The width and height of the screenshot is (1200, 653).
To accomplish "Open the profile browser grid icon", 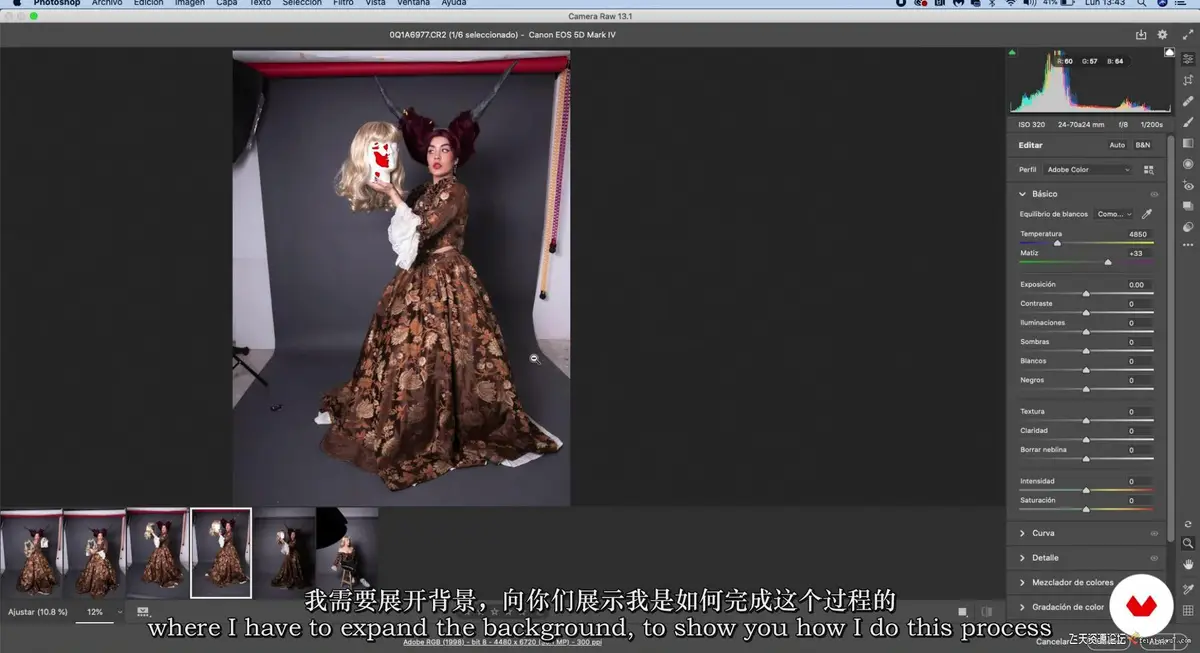I will click(x=1148, y=170).
